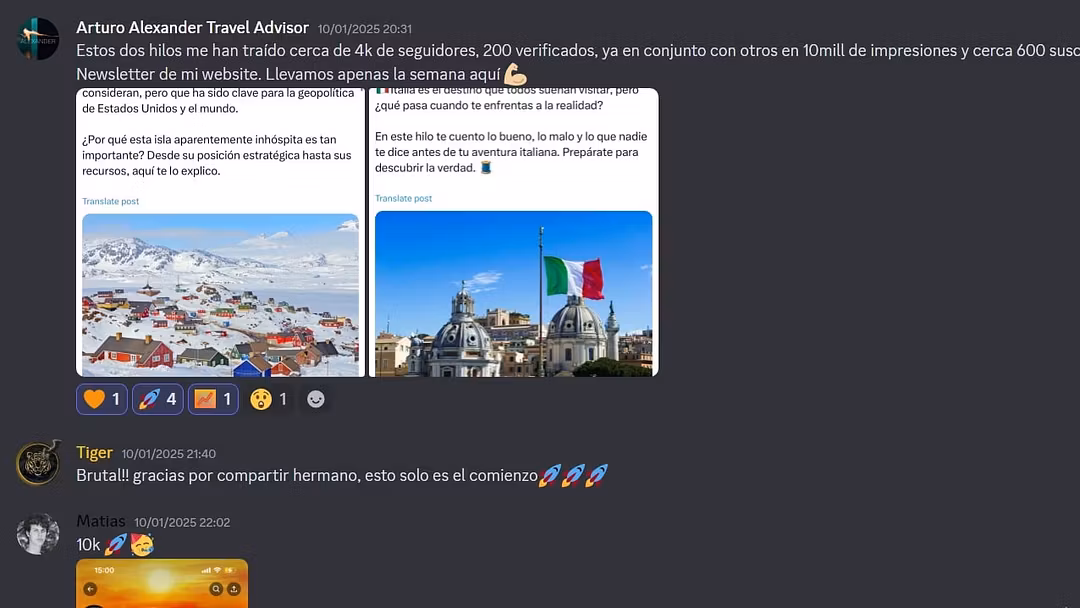The width and height of the screenshot is (1080, 608).
Task: Click the party face emoji in Matias's message
Action: point(143,545)
